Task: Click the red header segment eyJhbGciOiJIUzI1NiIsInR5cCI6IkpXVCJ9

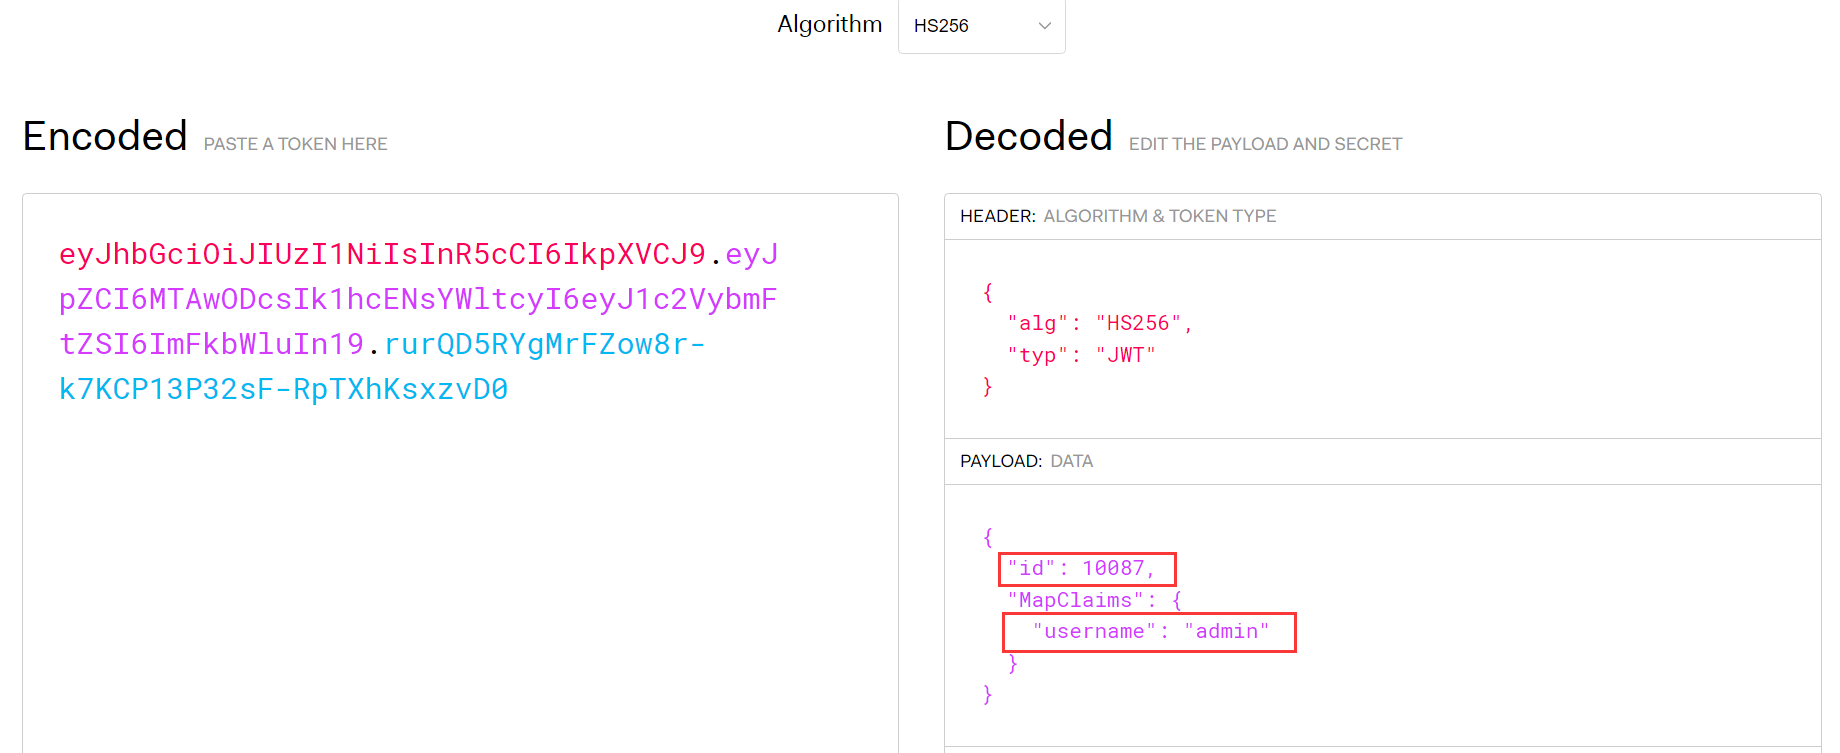Action: click(382, 254)
